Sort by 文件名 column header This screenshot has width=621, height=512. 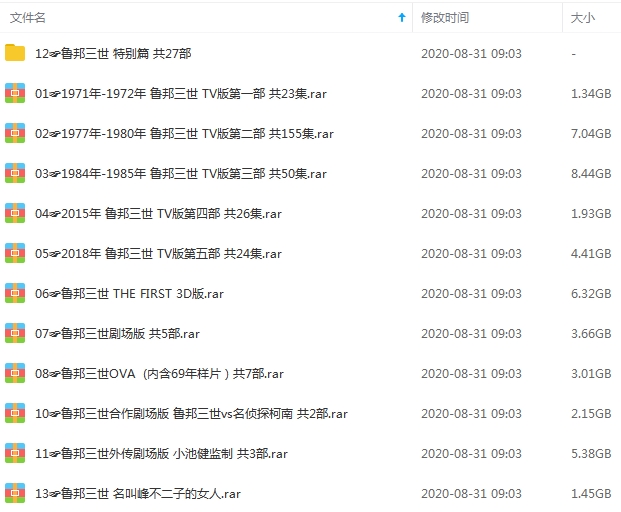(x=28, y=17)
